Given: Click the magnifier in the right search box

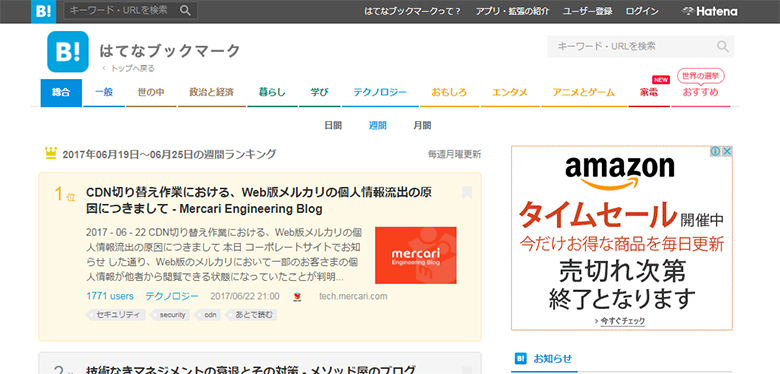Looking at the screenshot, I should (x=722, y=47).
